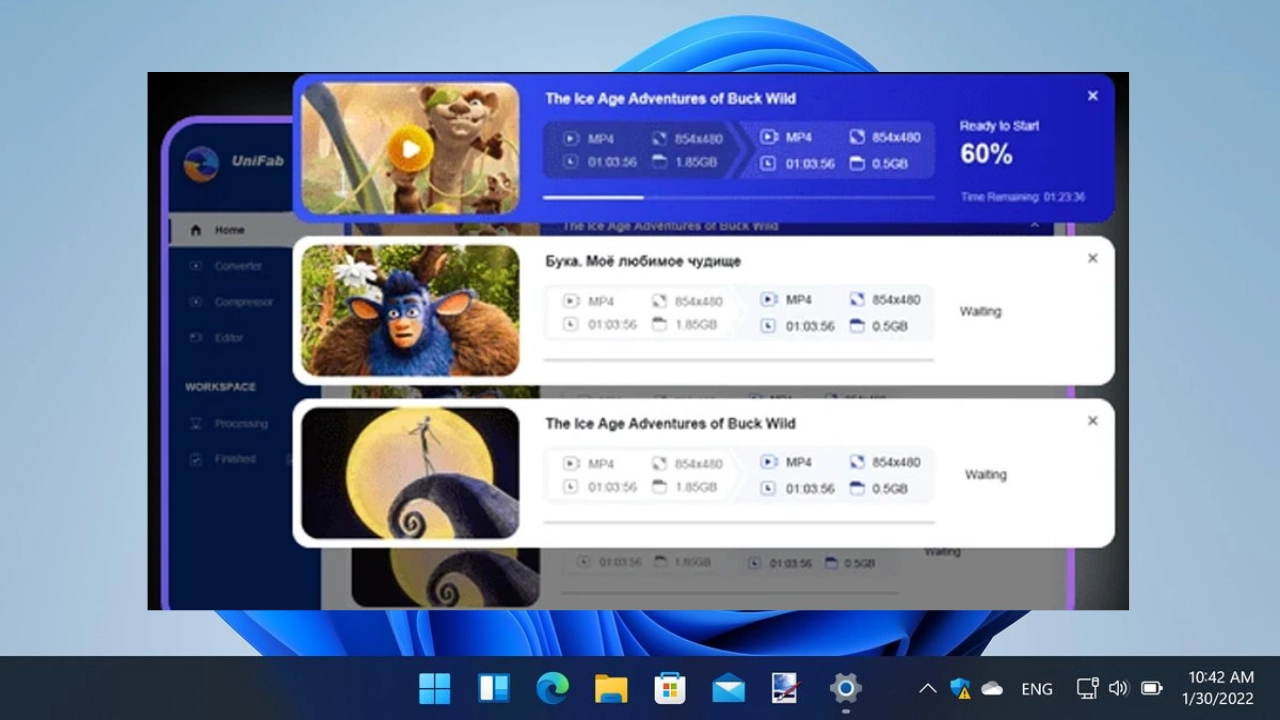Viewport: 1280px width, 720px height.
Task: Collapse the background Buck Wild row chevron
Action: (1035, 226)
